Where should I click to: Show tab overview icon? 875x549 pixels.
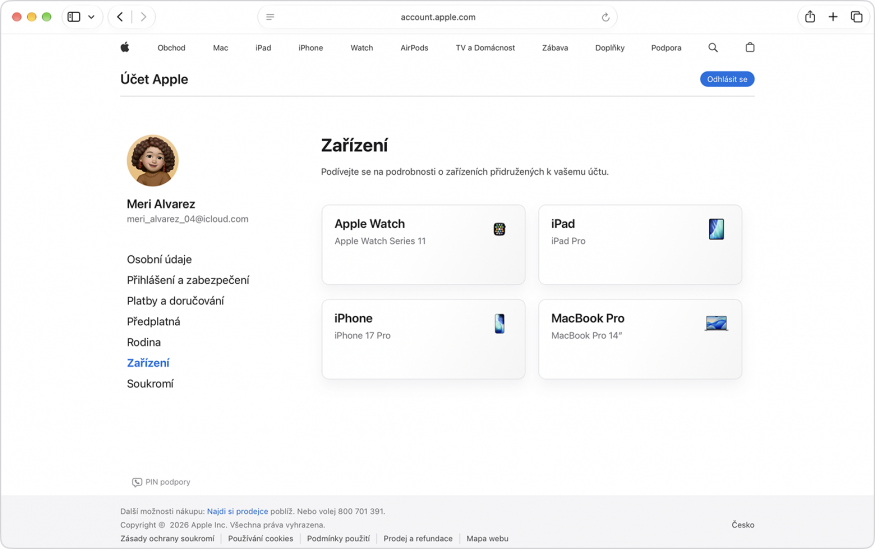(857, 17)
